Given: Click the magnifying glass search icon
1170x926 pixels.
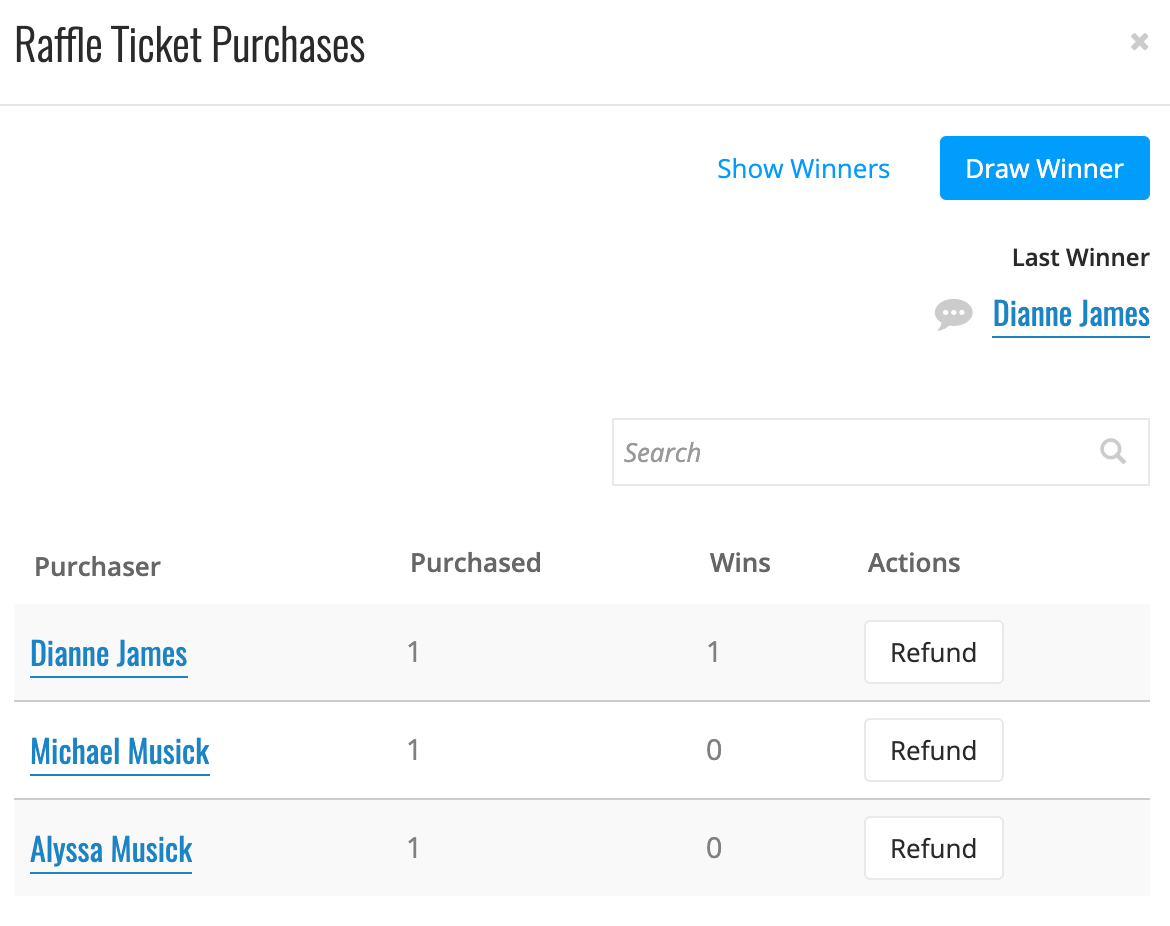Looking at the screenshot, I should (1113, 451).
